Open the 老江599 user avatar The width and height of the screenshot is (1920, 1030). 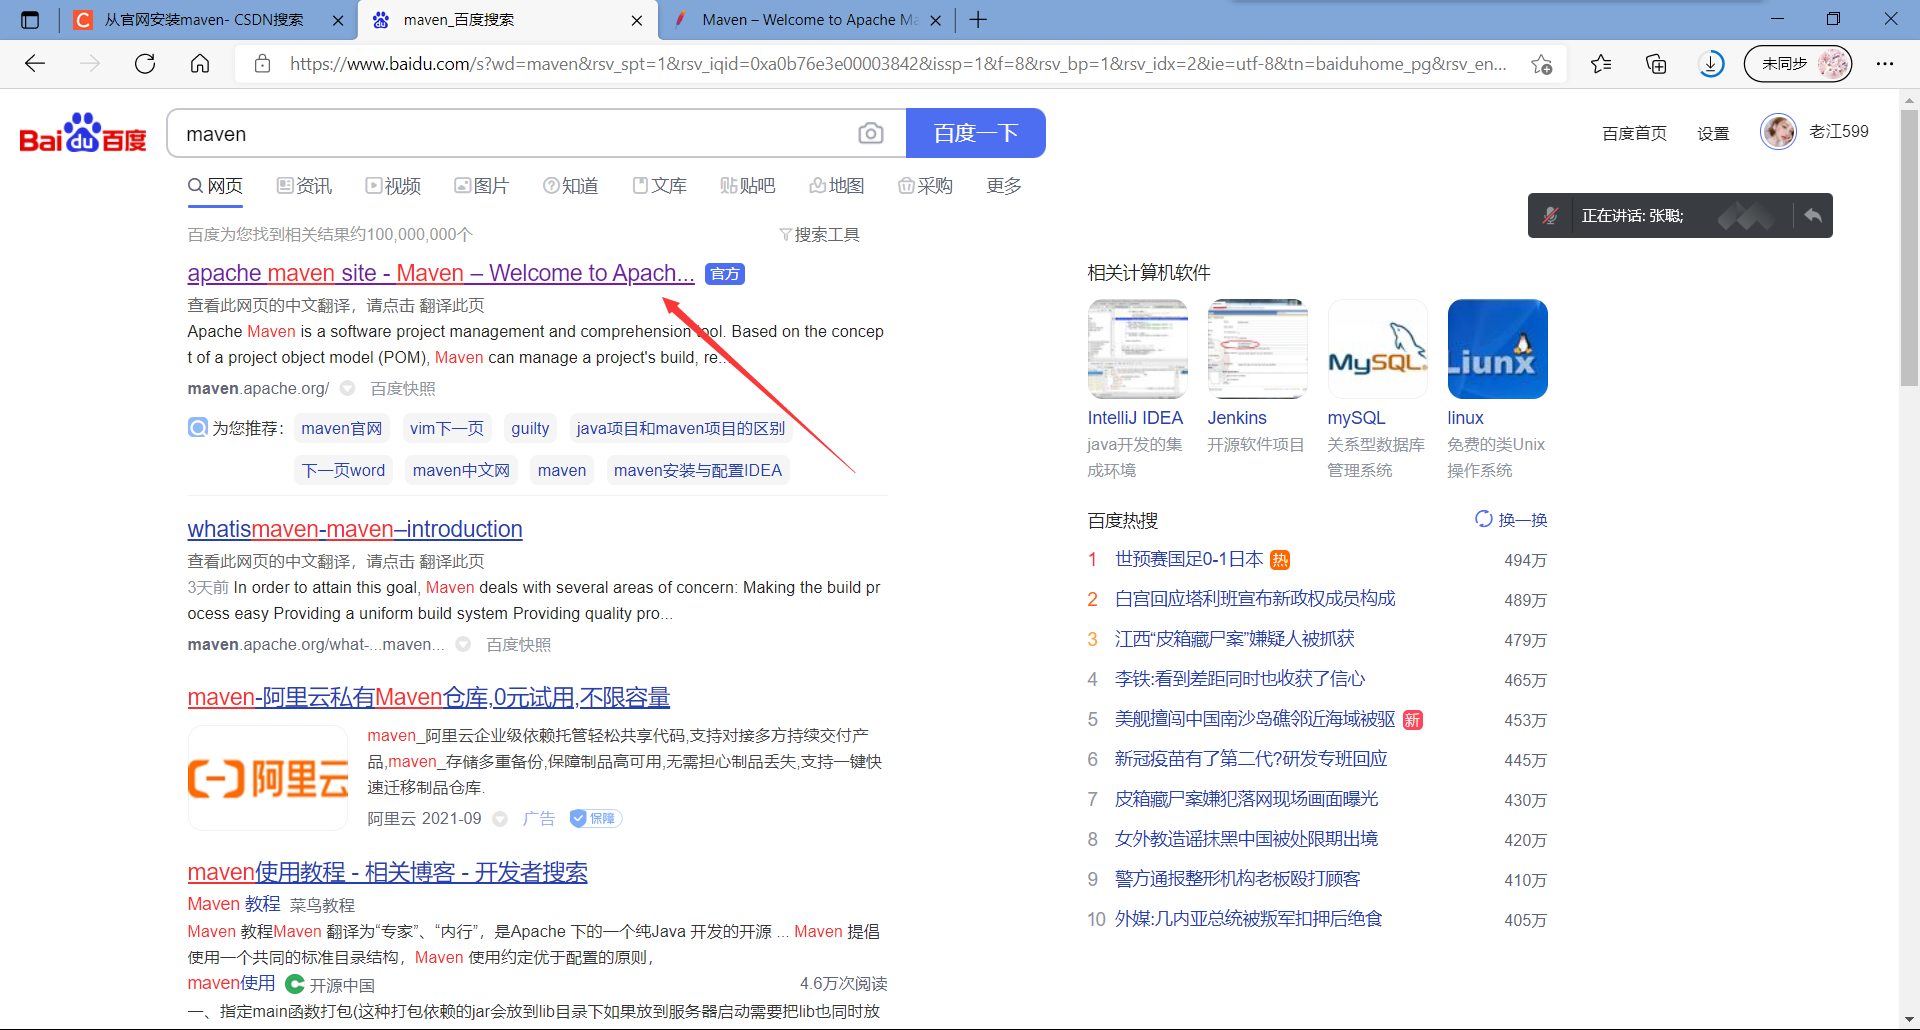click(x=1778, y=132)
